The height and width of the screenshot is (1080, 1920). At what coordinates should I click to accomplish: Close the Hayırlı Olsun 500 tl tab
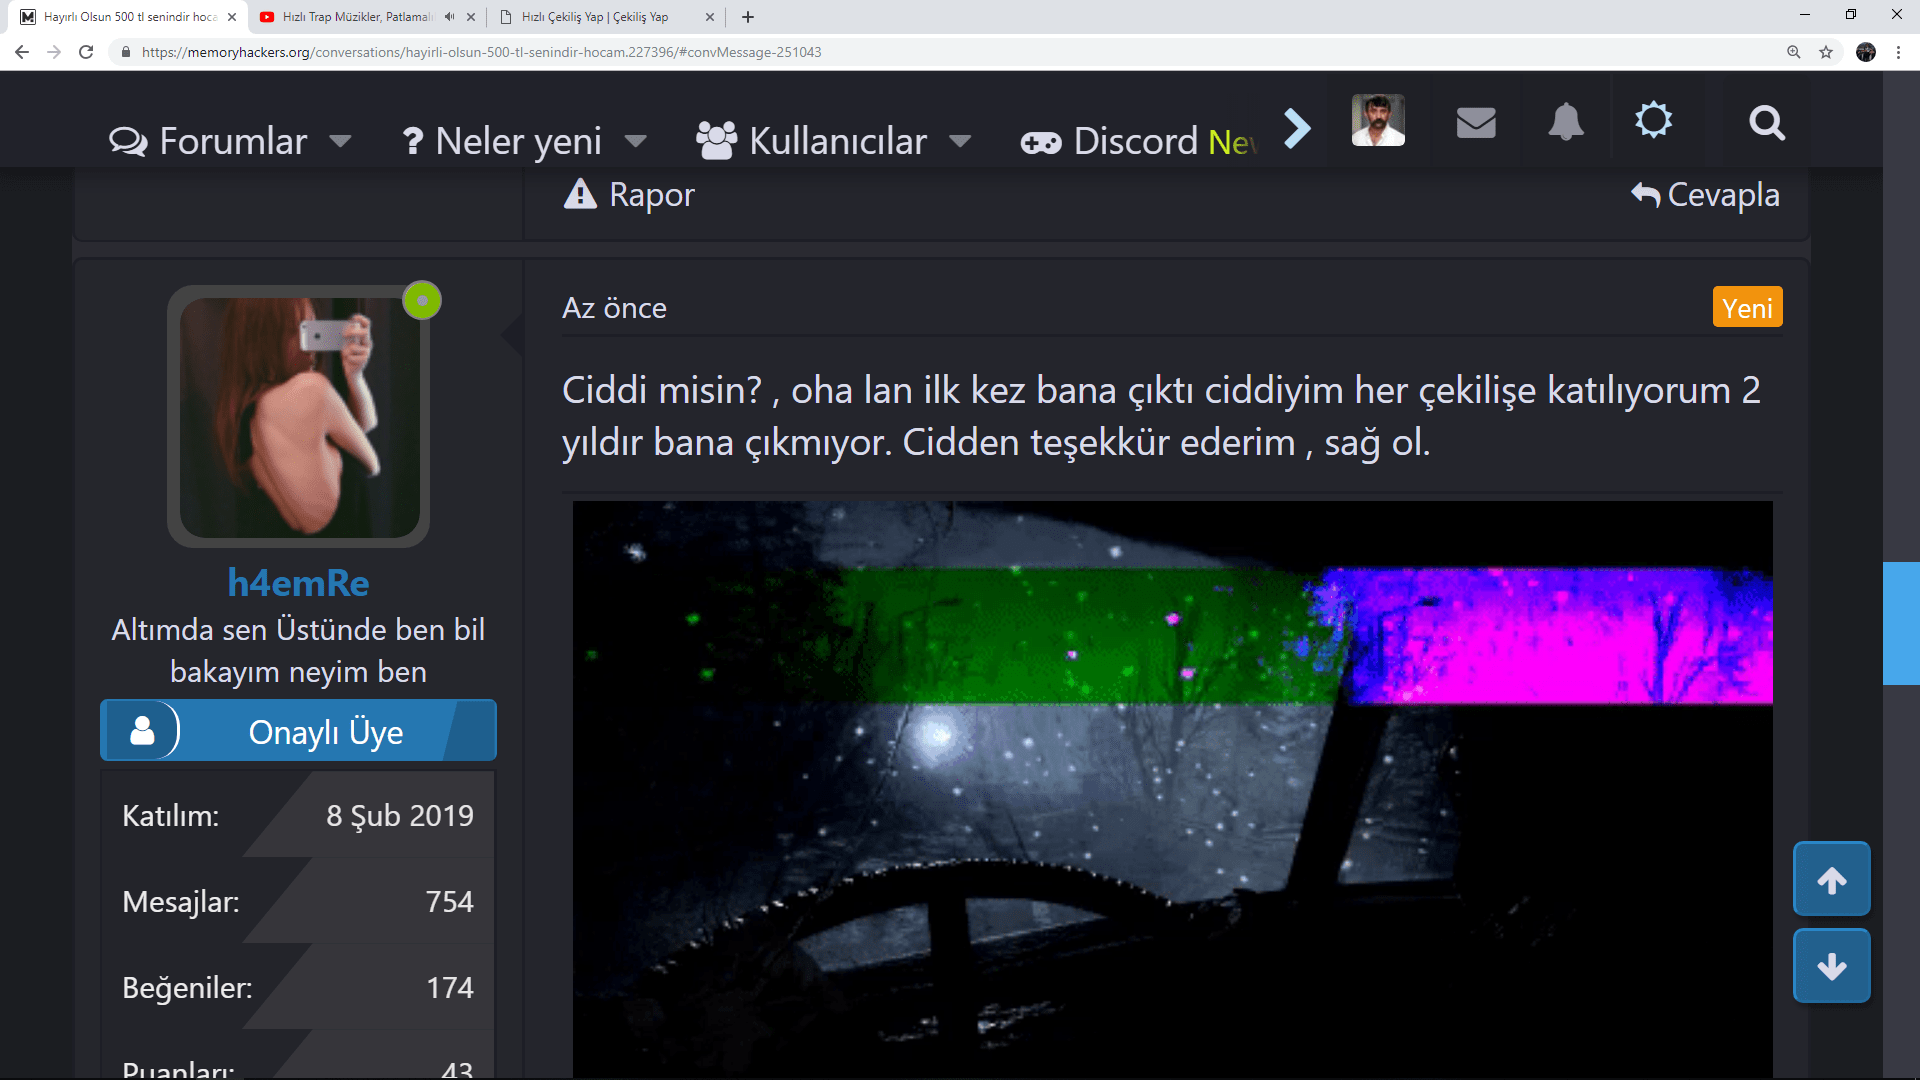point(232,17)
